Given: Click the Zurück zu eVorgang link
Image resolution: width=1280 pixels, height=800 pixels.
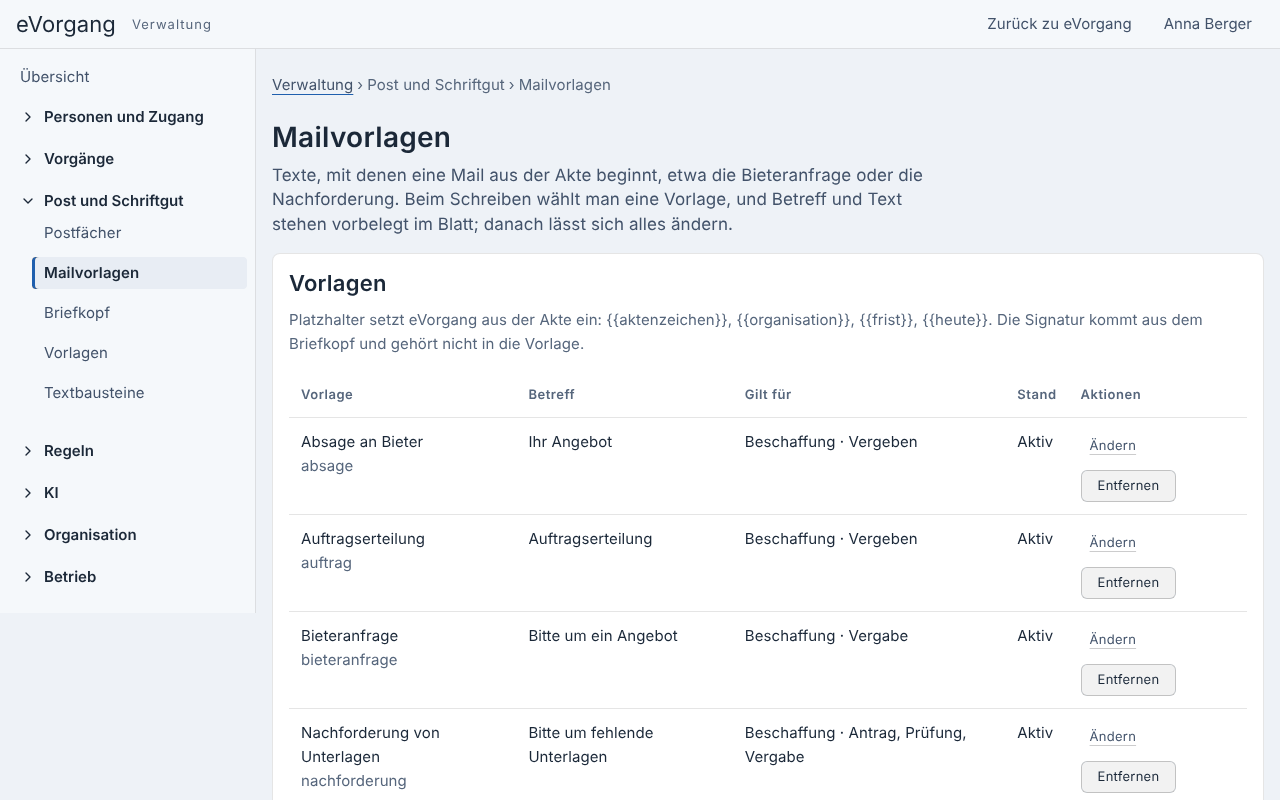Looking at the screenshot, I should coord(1059,24).
